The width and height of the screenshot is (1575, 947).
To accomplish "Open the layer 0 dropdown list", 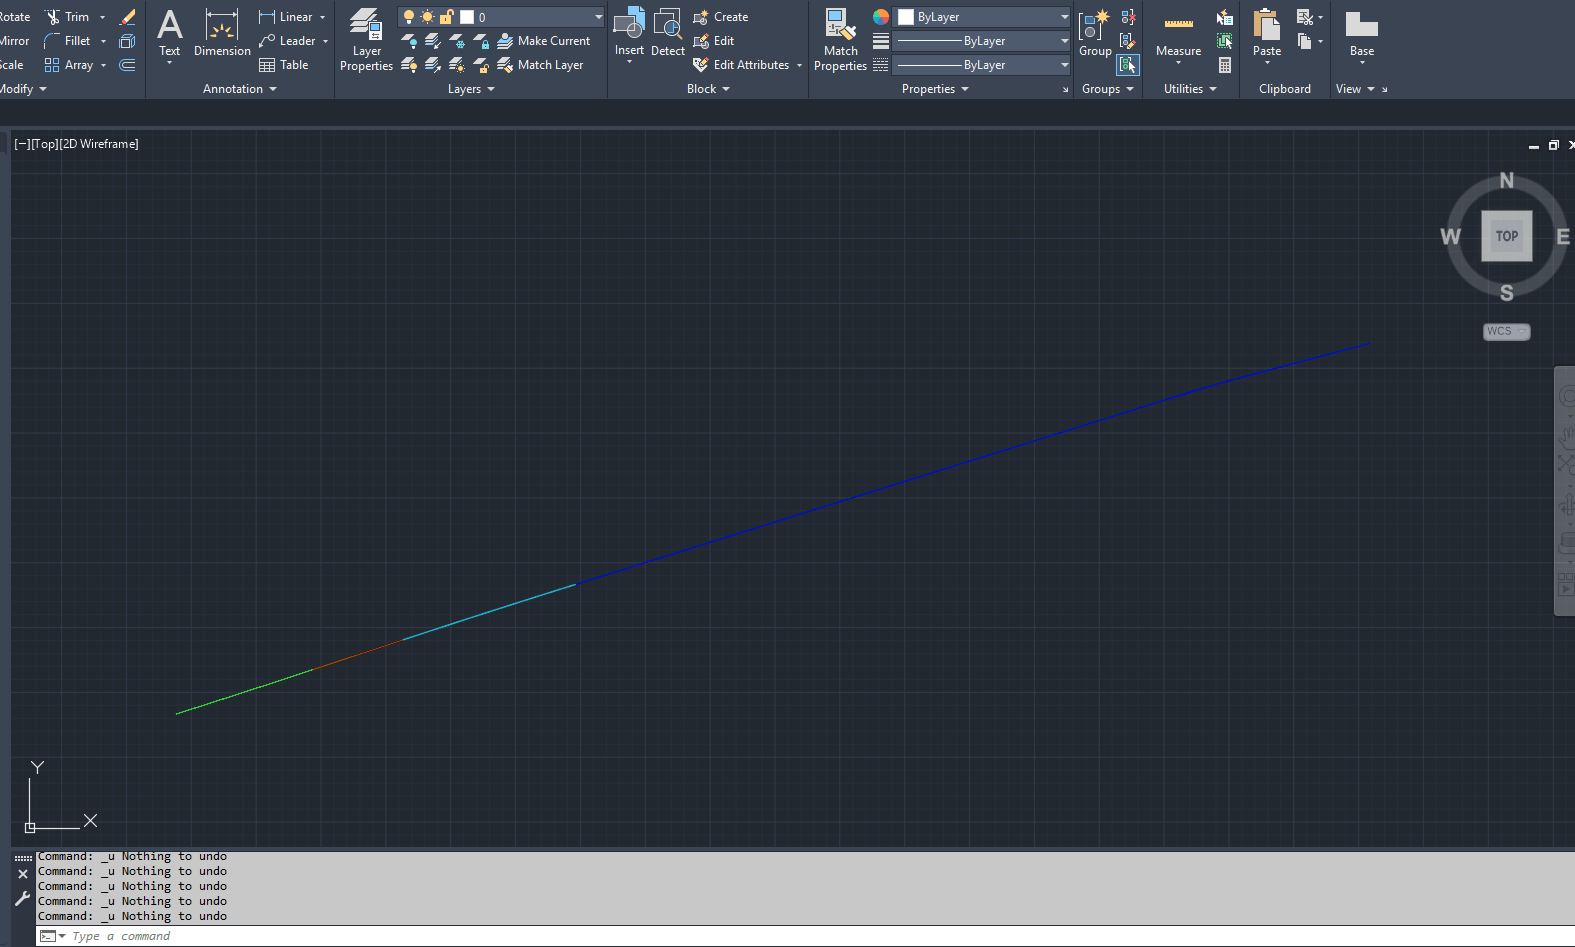I will (598, 17).
